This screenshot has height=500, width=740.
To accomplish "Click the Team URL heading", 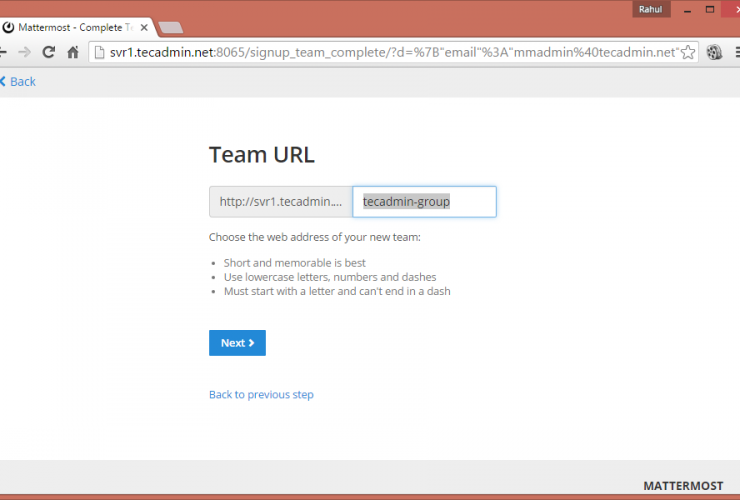I will (x=261, y=154).
